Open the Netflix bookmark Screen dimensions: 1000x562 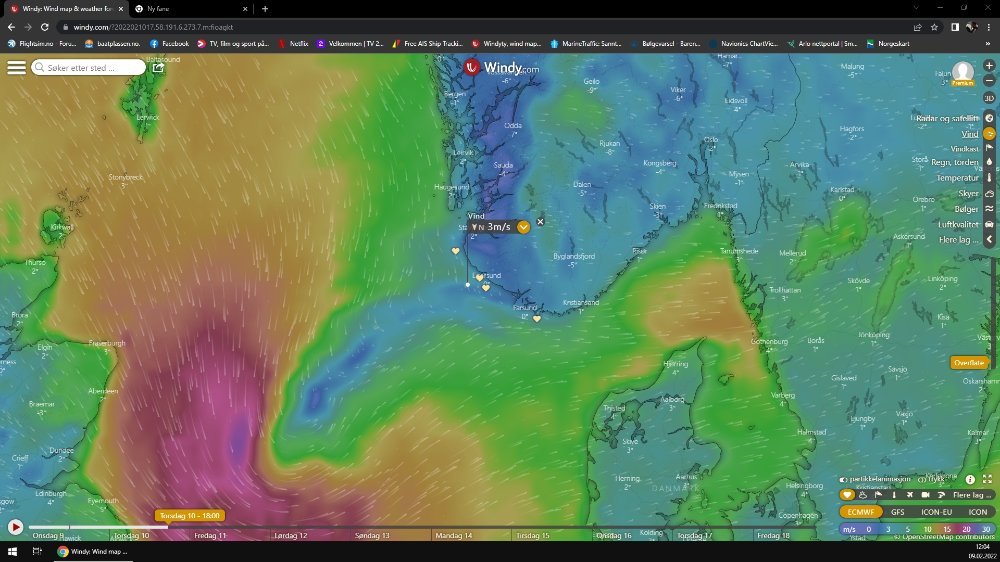[x=293, y=44]
